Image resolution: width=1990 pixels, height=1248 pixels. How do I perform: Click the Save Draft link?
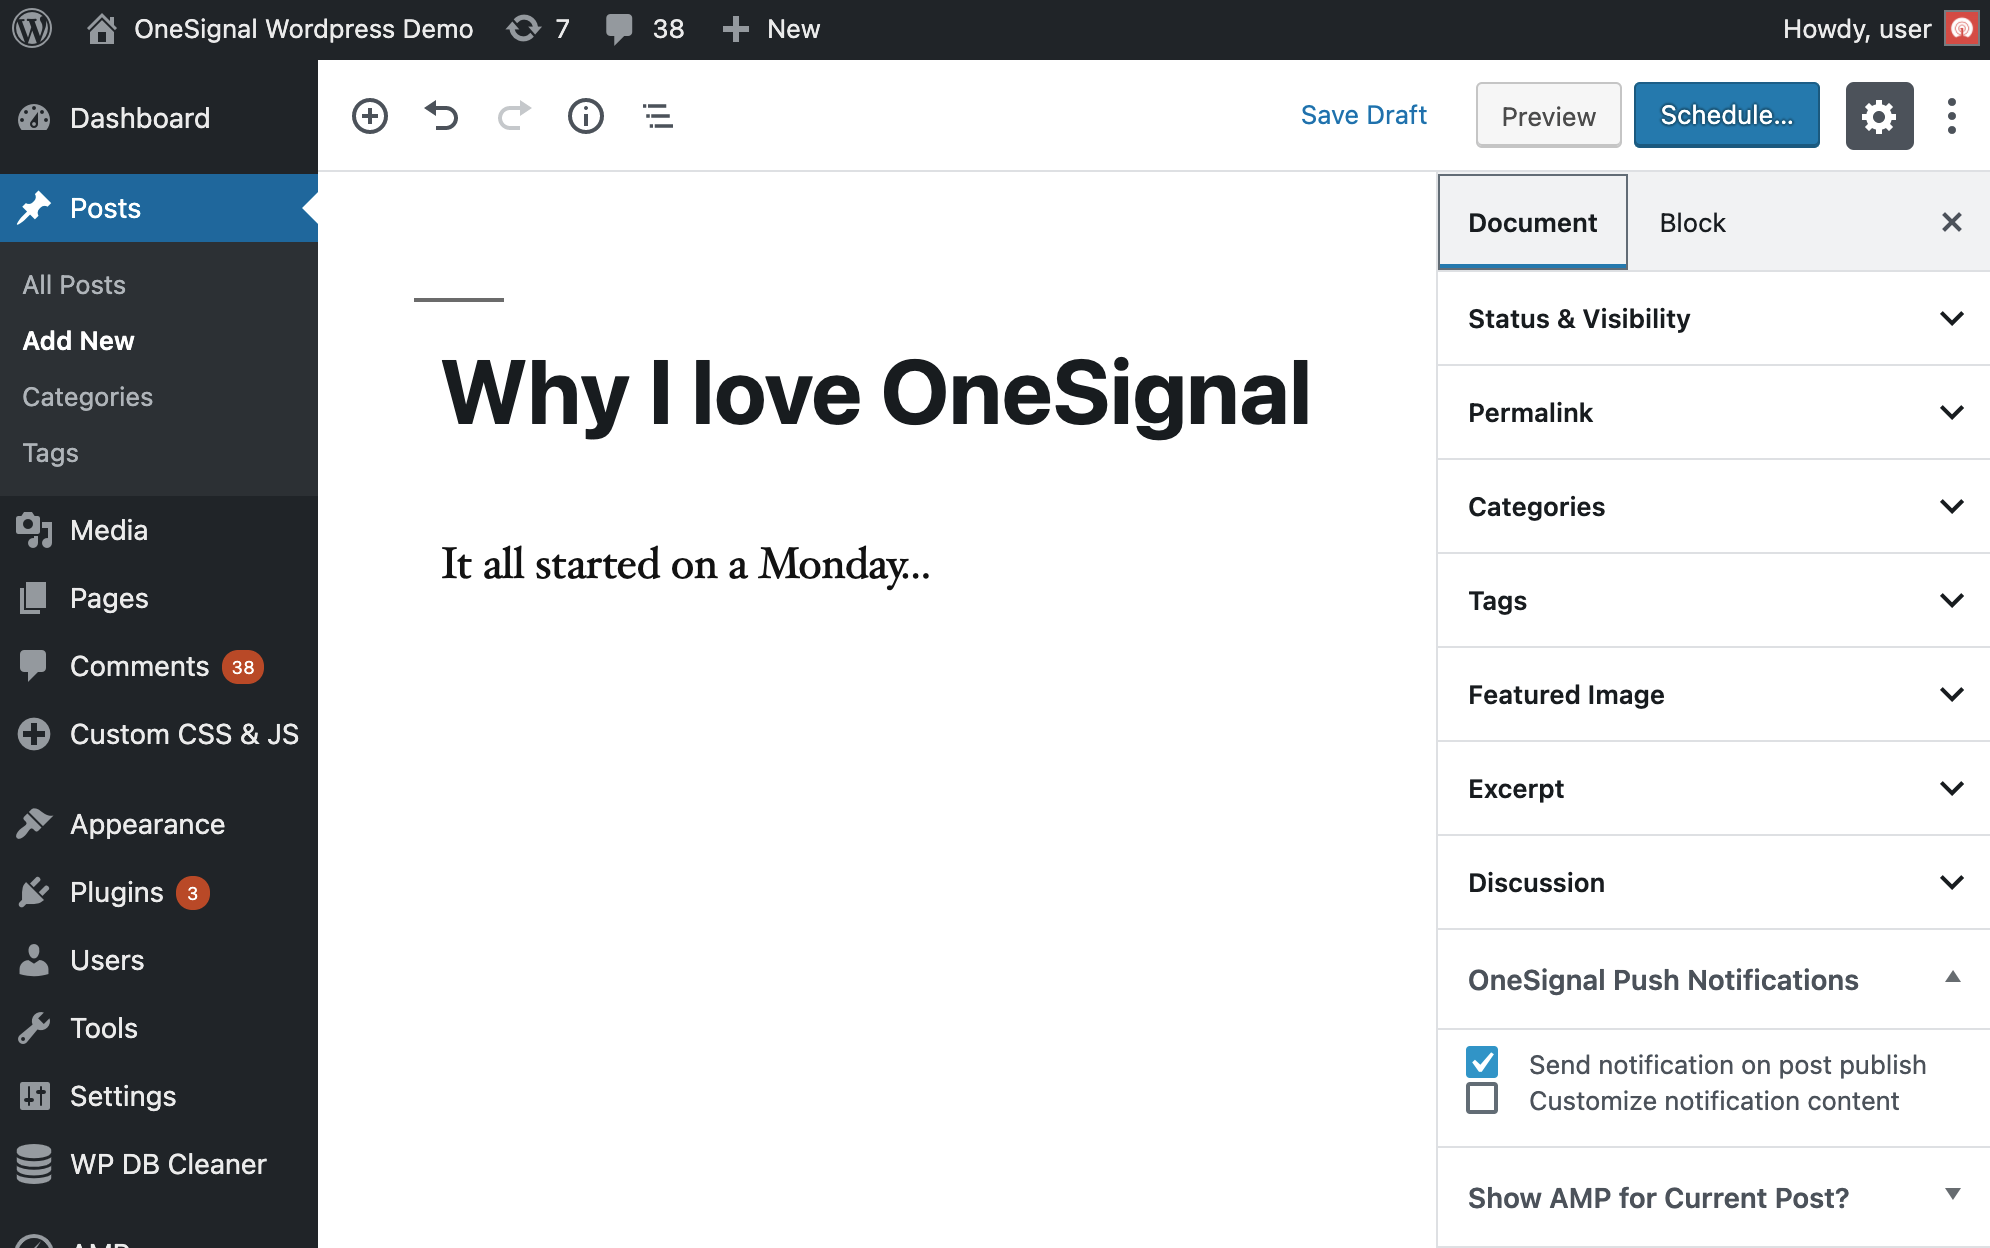[1363, 116]
